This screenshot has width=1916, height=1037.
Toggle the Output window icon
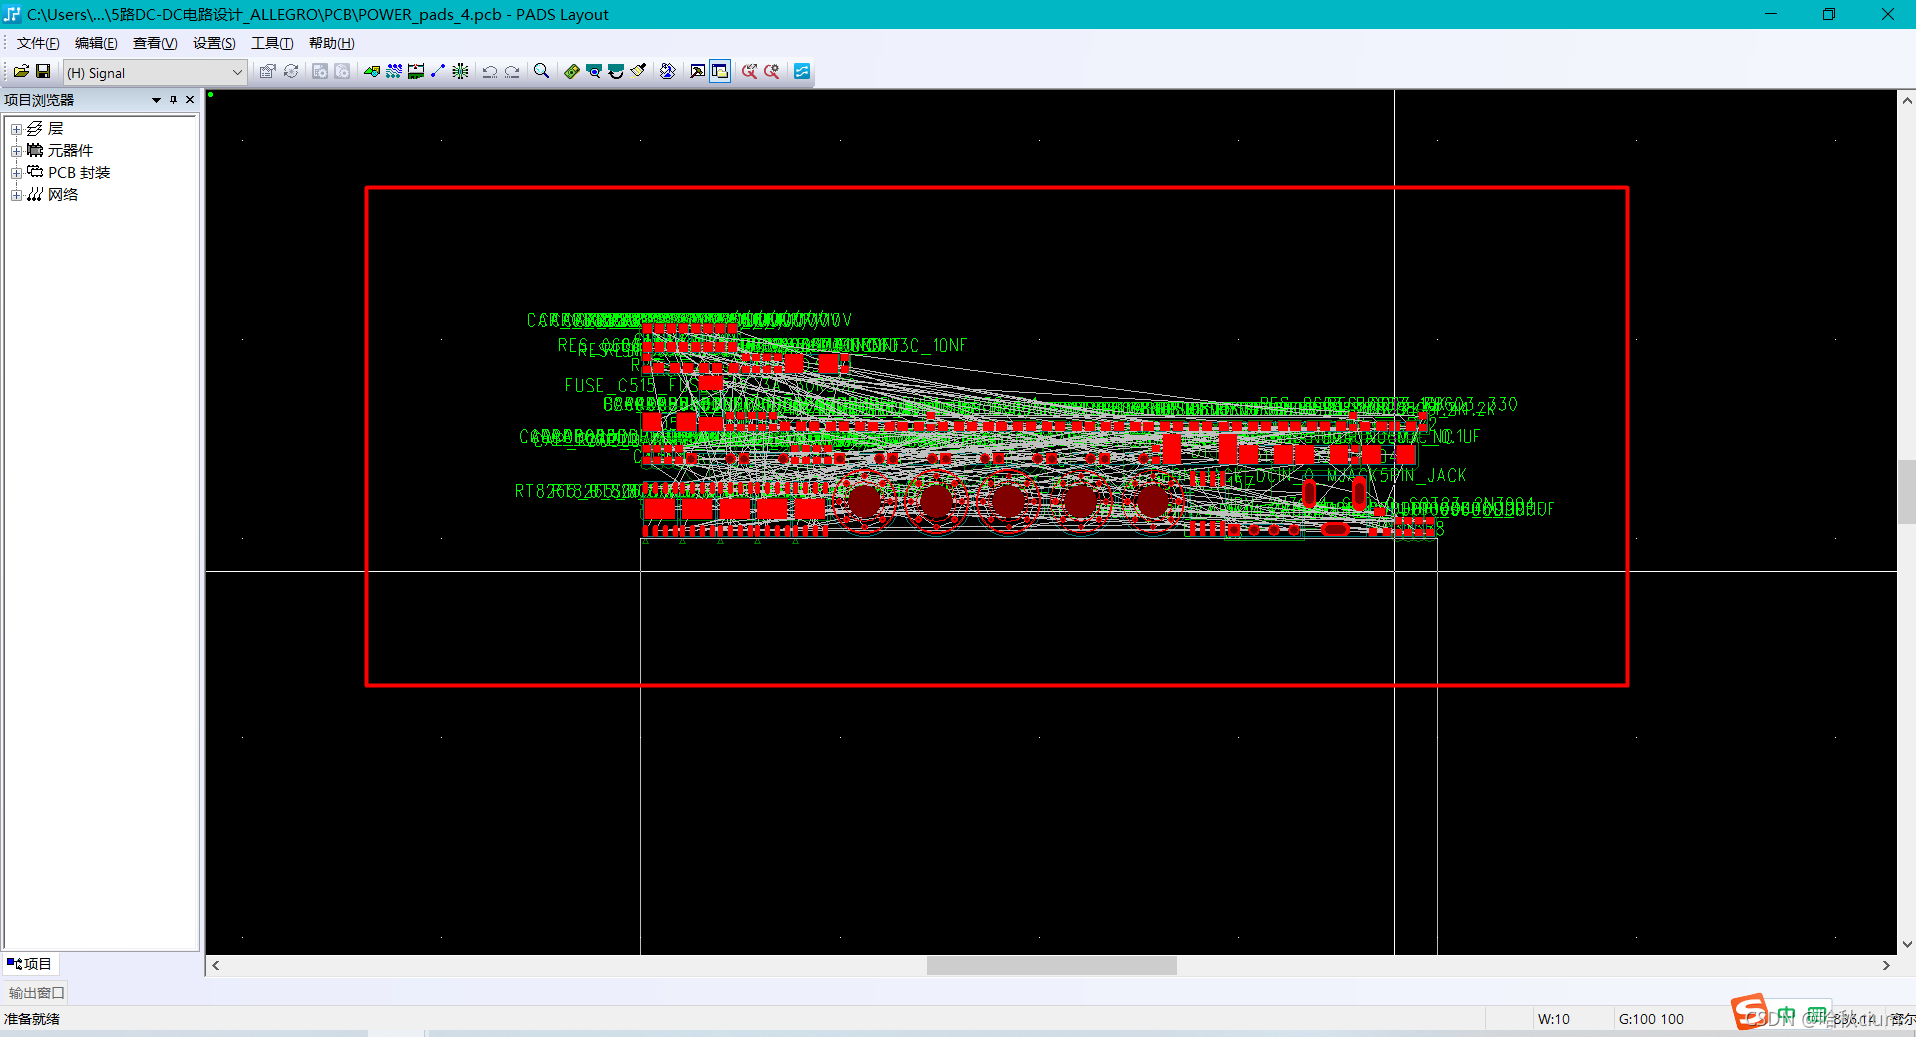(x=698, y=71)
